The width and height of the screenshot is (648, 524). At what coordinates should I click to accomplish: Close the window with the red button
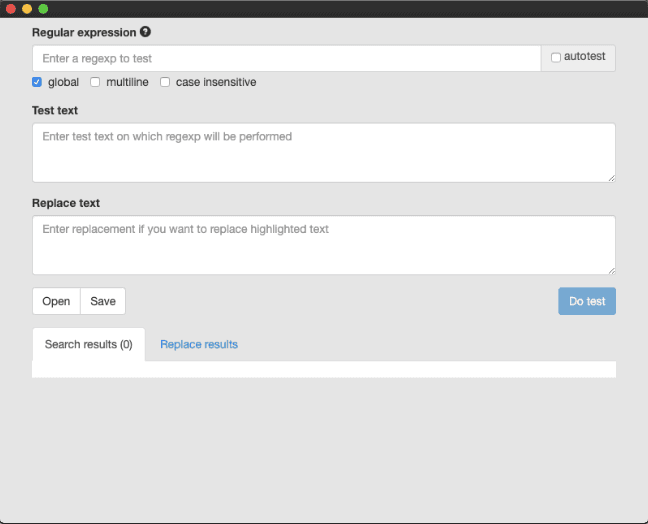click(x=11, y=8)
